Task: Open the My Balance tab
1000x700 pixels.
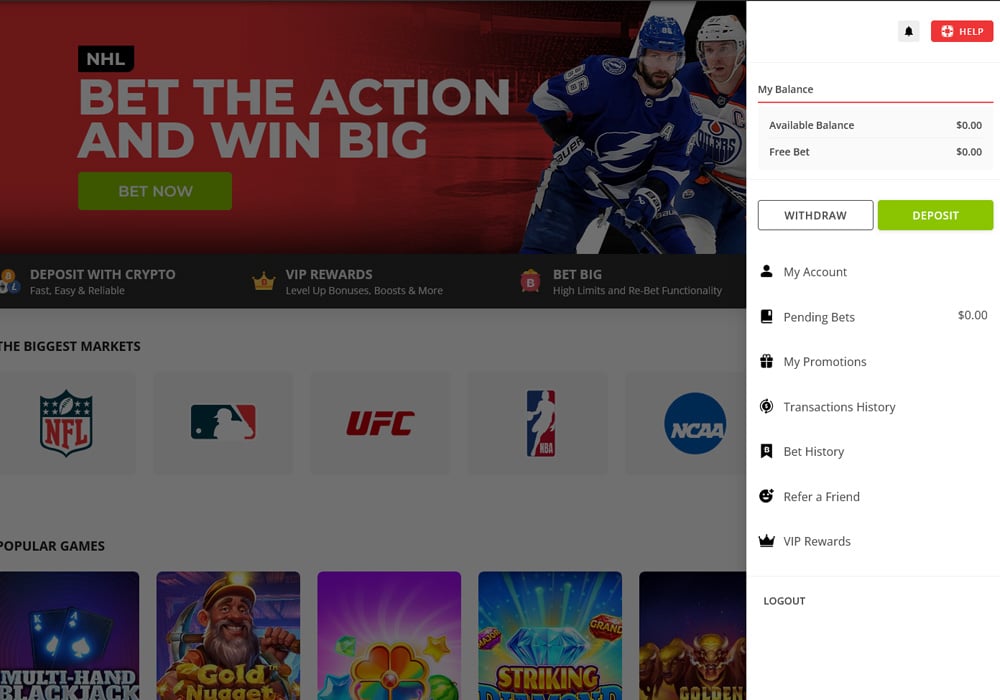Action: 786,90
